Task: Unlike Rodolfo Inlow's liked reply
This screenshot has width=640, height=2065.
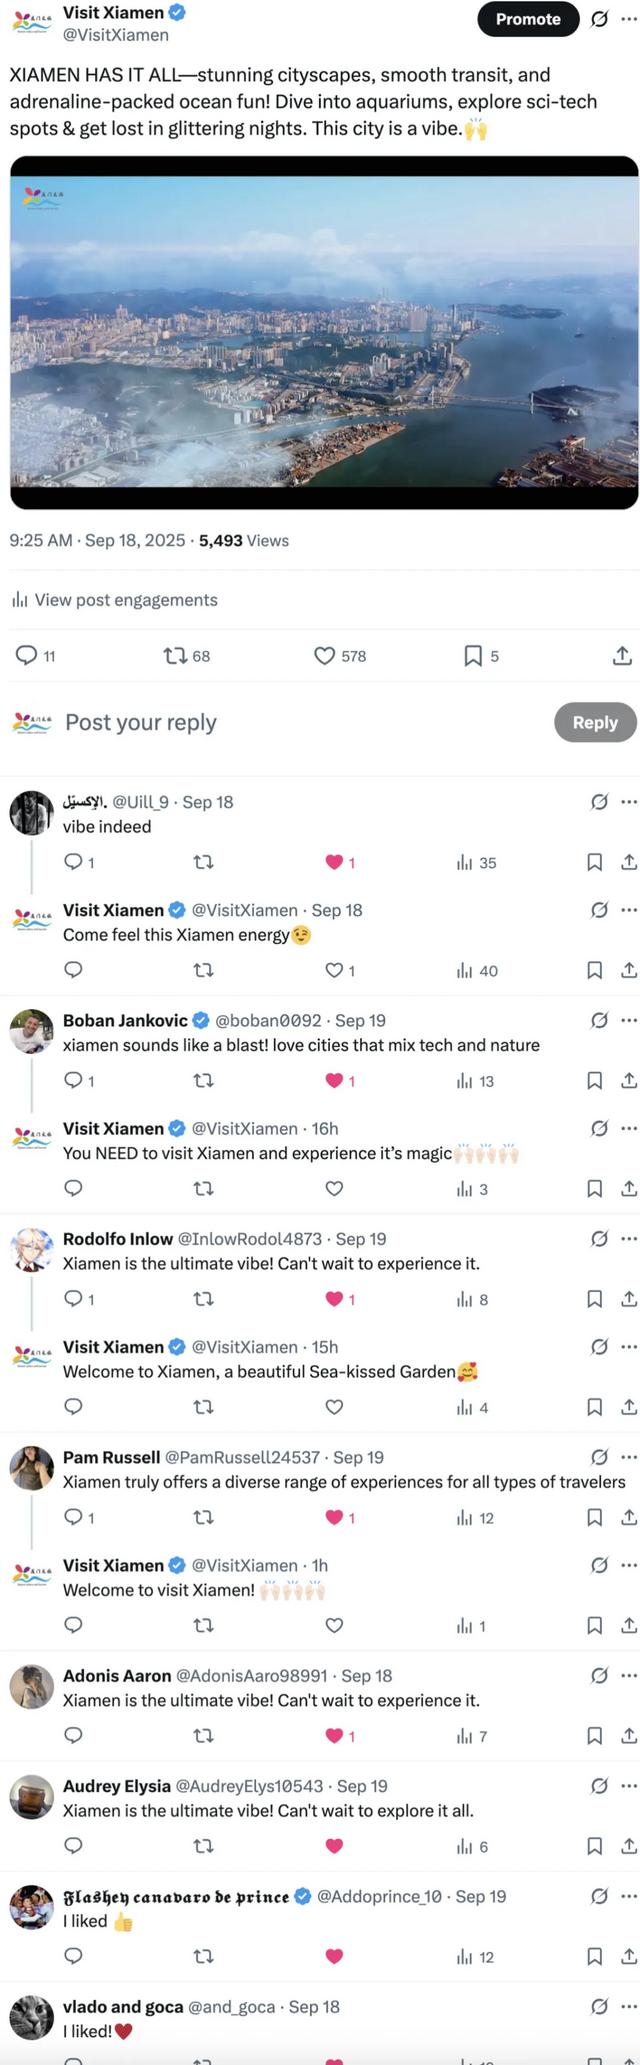Action: point(335,1299)
